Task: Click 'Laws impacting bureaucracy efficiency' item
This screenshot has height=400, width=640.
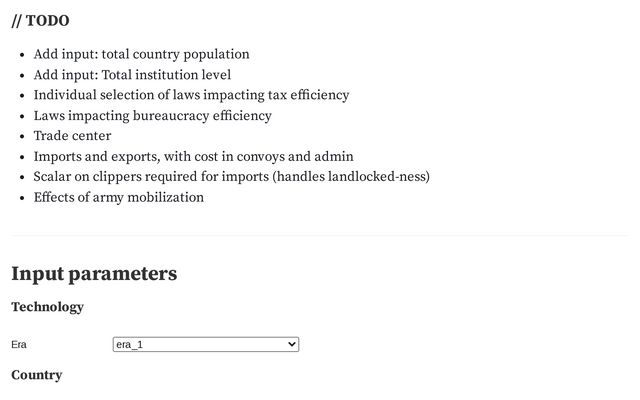Action: tap(152, 116)
